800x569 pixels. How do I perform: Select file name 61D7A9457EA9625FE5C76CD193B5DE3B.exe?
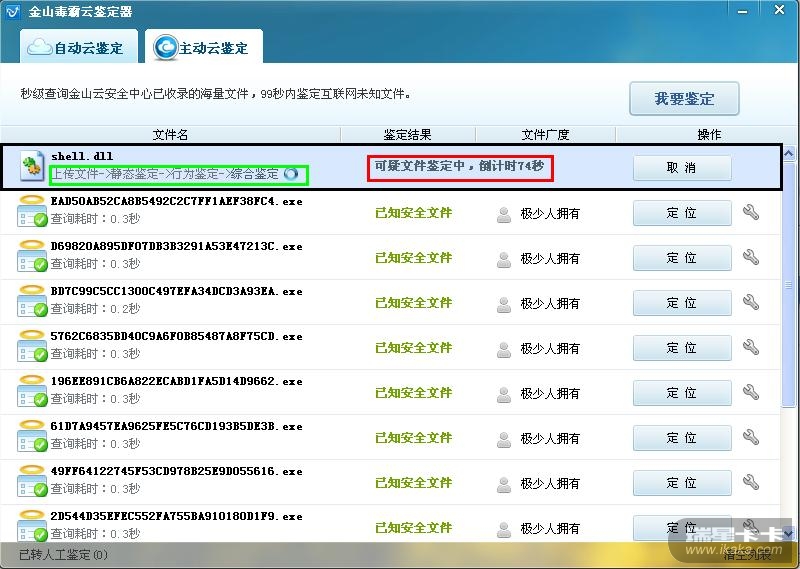177,426
